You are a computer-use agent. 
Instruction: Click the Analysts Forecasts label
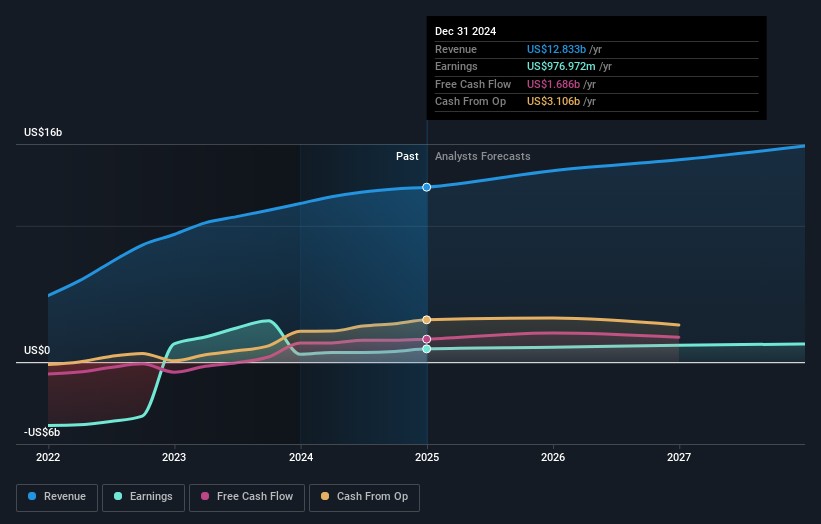click(x=482, y=157)
